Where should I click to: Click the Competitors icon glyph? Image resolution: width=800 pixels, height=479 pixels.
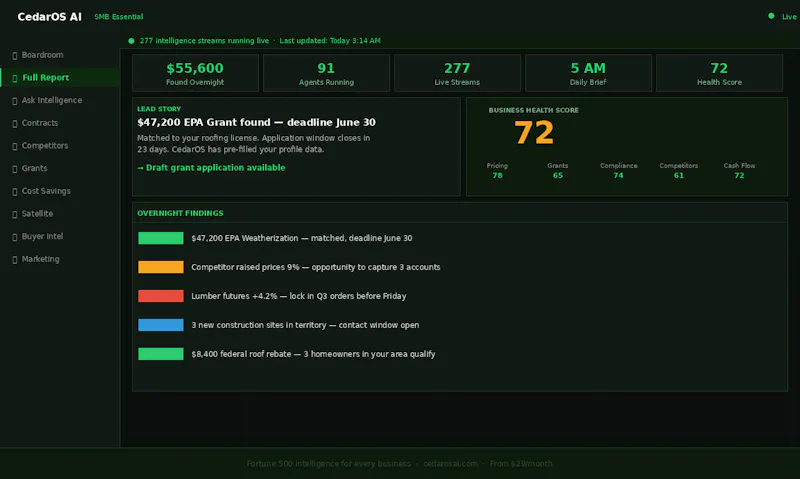(15, 146)
